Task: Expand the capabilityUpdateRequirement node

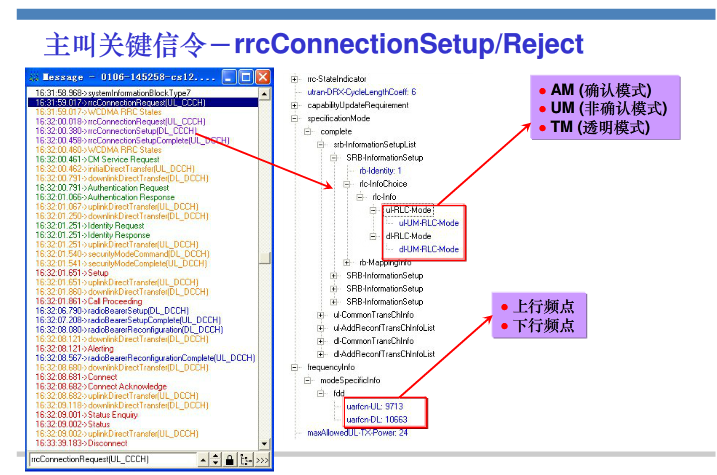Action: pos(294,105)
